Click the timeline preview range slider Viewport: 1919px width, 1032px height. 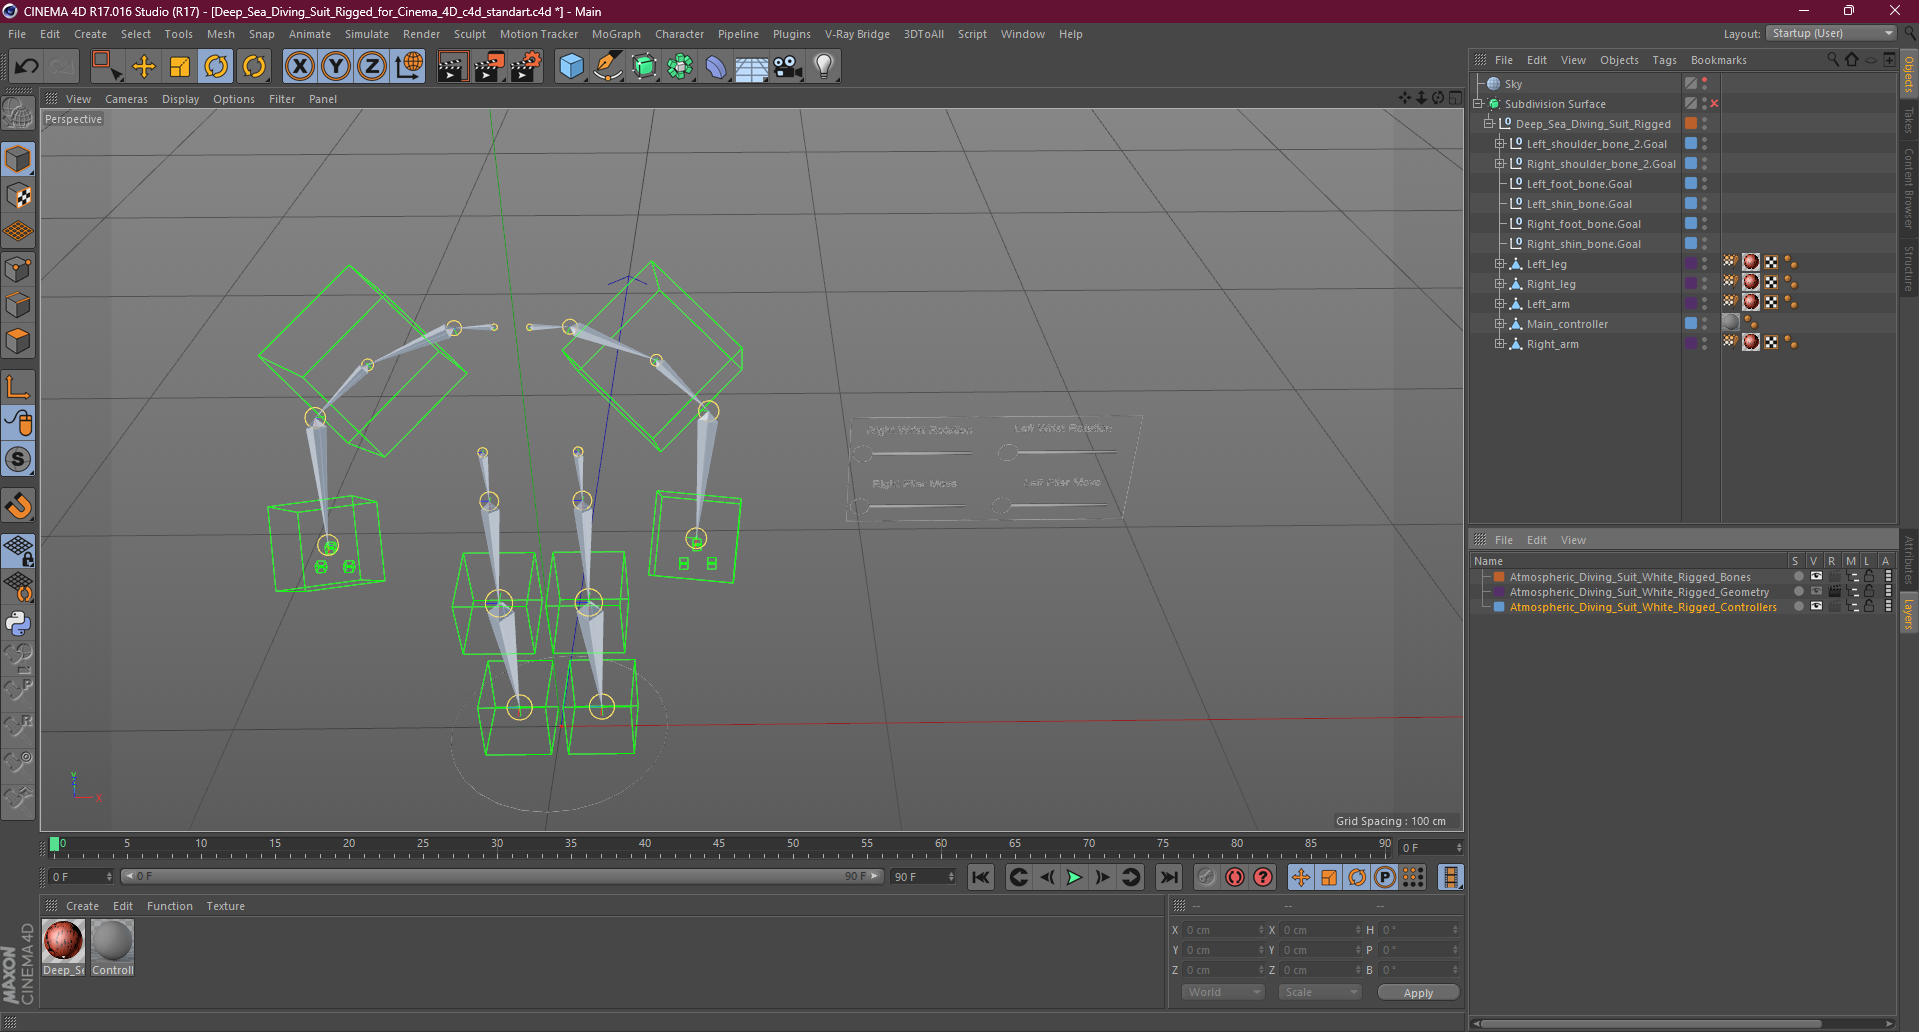[x=502, y=876]
